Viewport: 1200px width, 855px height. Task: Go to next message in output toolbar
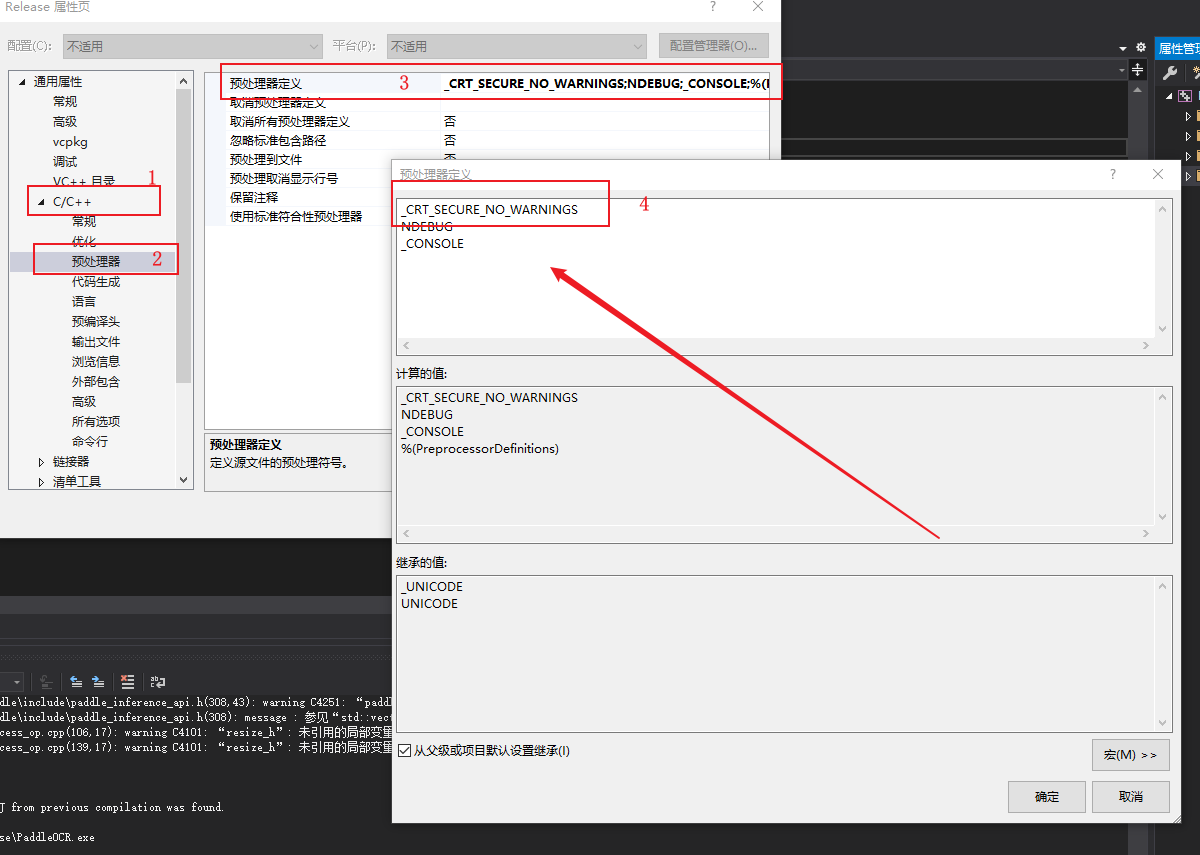click(x=98, y=682)
